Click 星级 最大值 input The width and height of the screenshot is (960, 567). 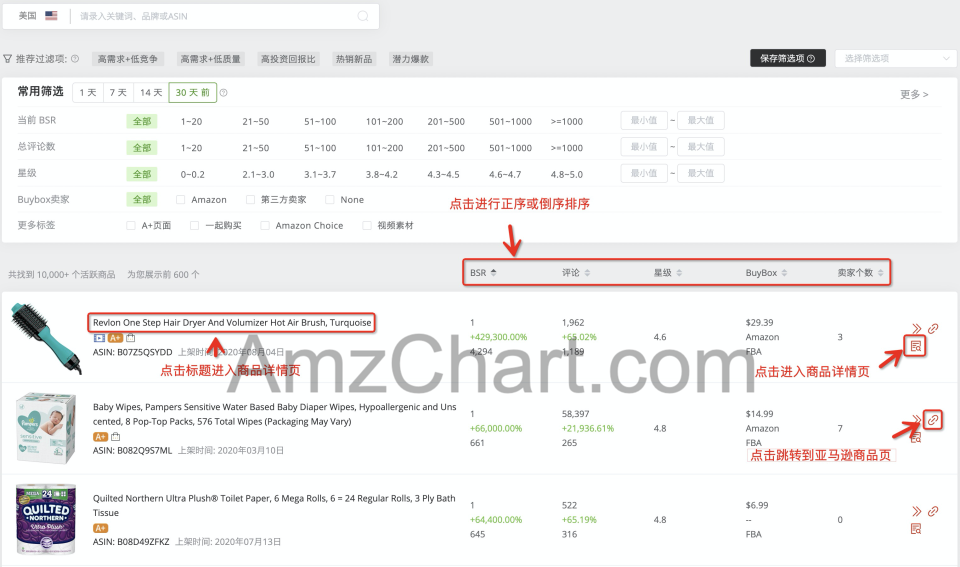pos(701,173)
